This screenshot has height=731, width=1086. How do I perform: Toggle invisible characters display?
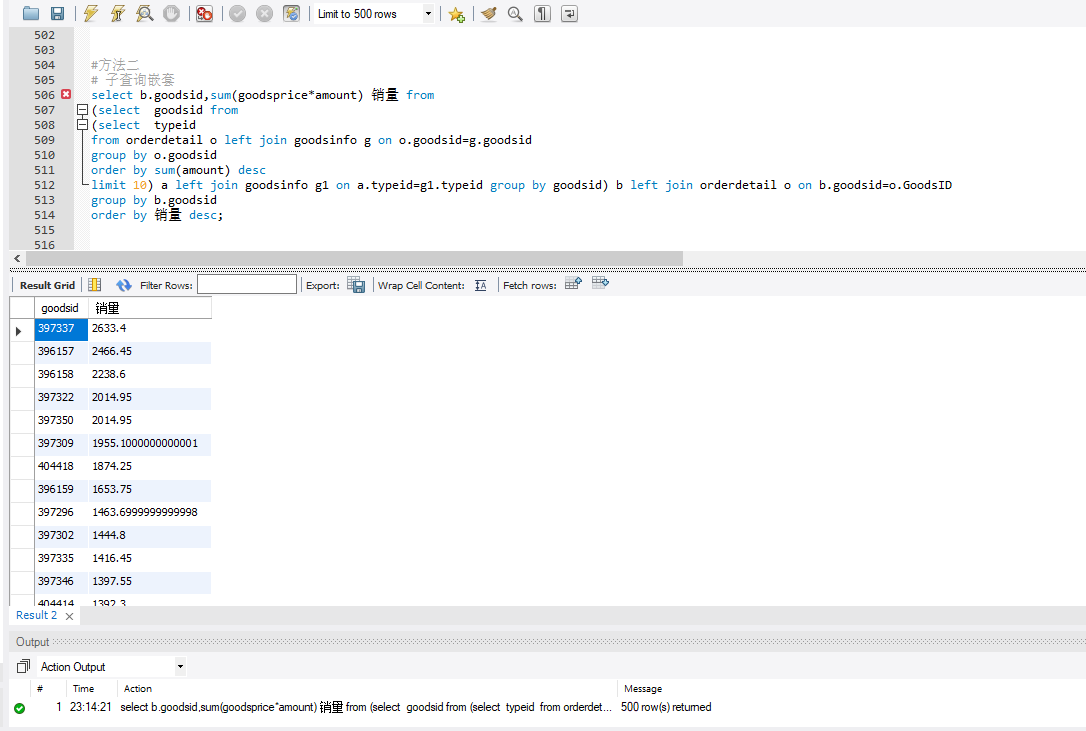(542, 14)
